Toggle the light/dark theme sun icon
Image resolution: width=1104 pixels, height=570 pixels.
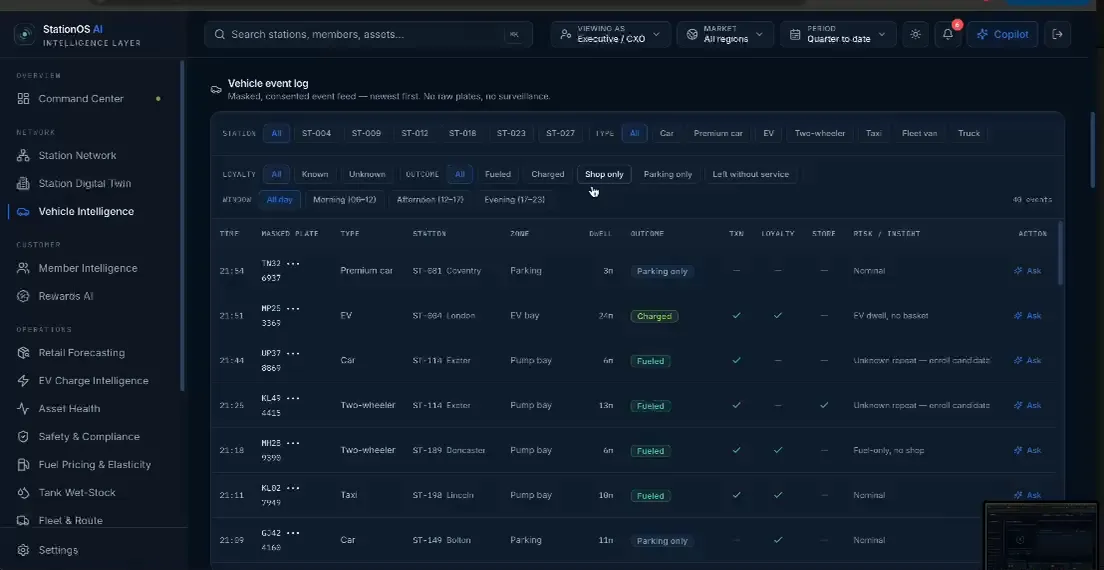coord(915,34)
